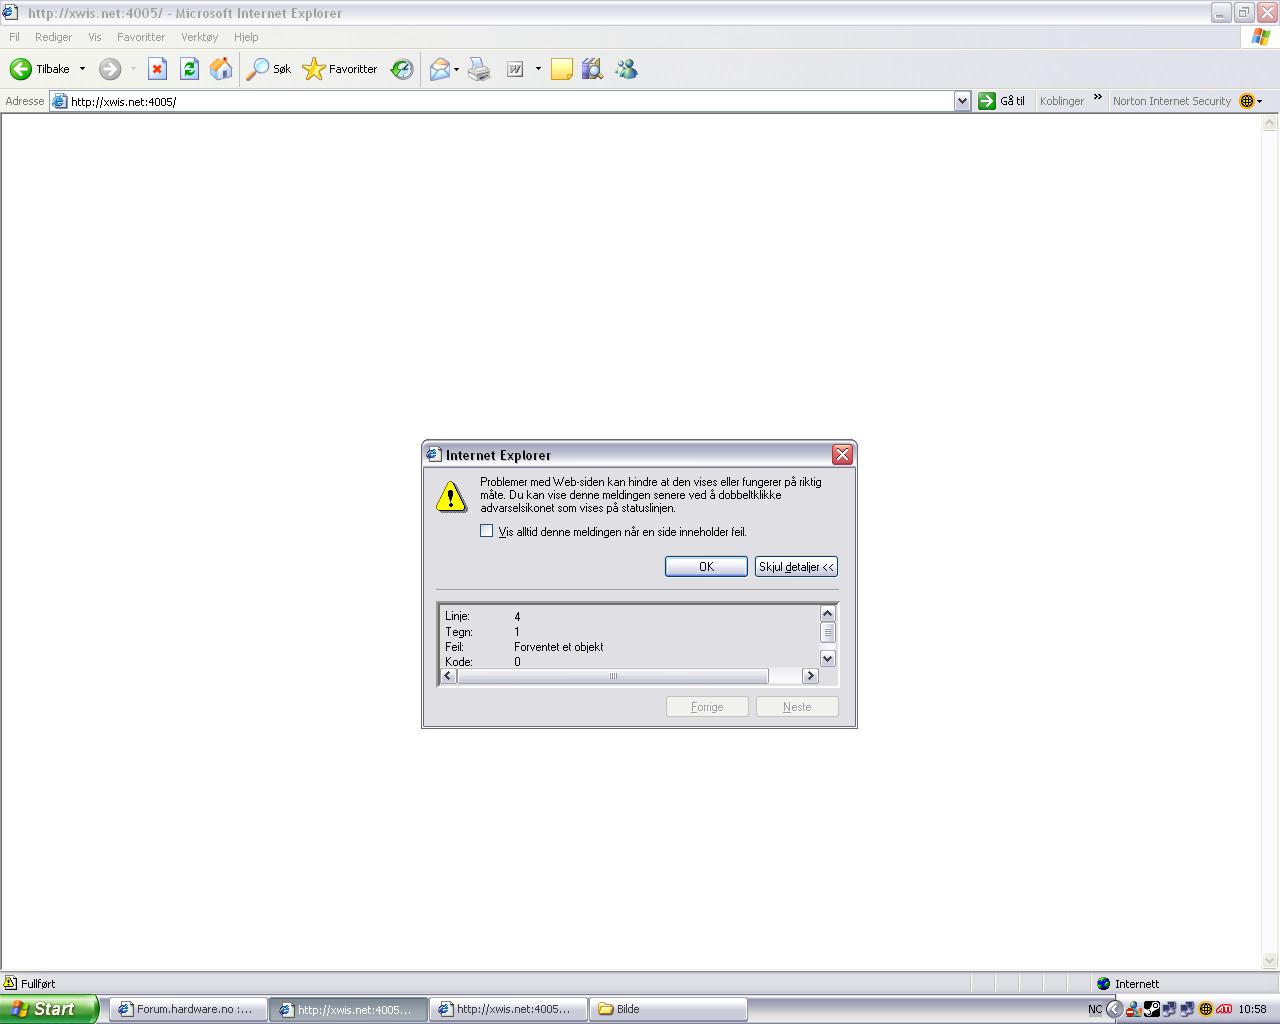This screenshot has height=1024, width=1280.
Task: Go to the Home page icon
Action: tap(221, 69)
